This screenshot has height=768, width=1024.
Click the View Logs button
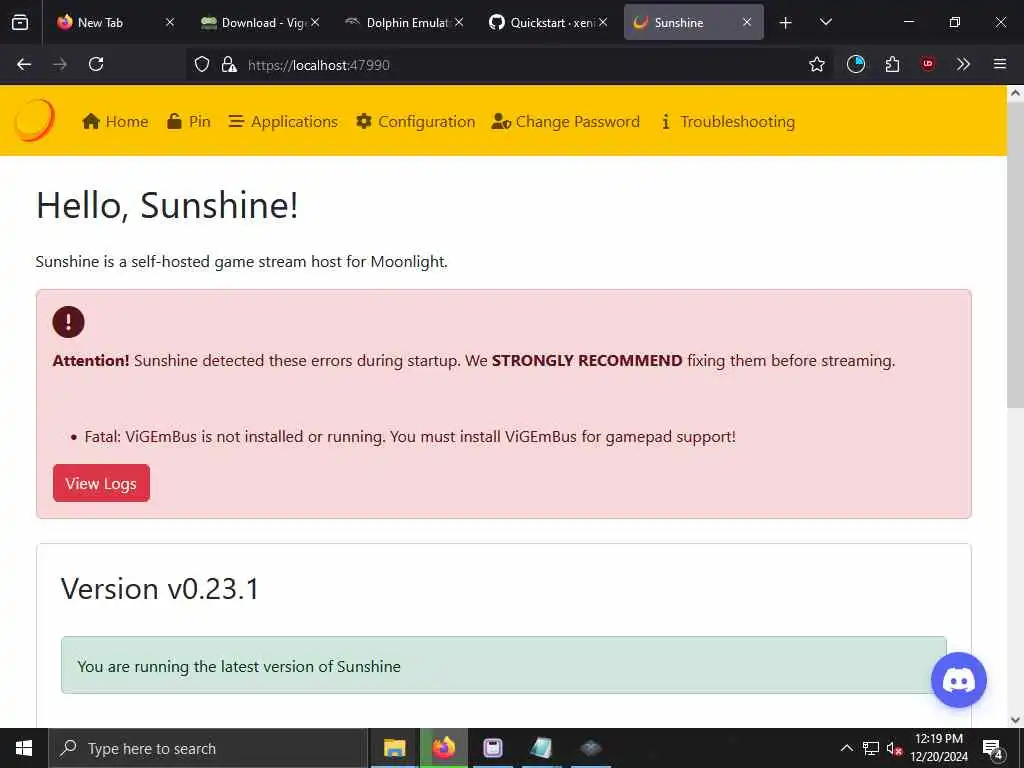point(101,483)
